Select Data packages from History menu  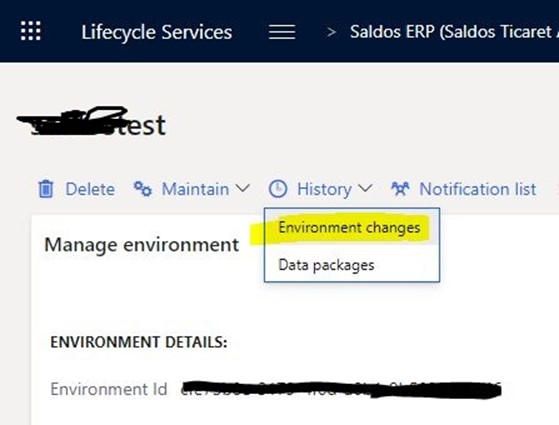pos(327,265)
